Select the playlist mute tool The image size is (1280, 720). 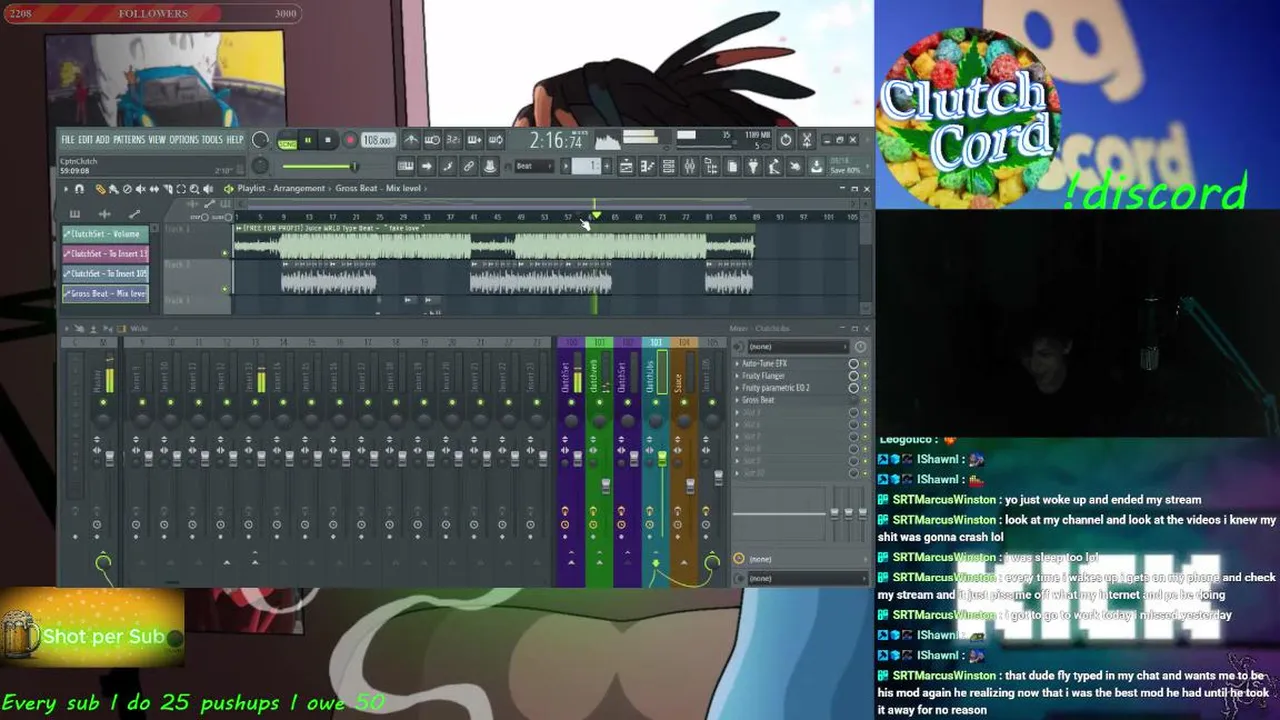[140, 189]
